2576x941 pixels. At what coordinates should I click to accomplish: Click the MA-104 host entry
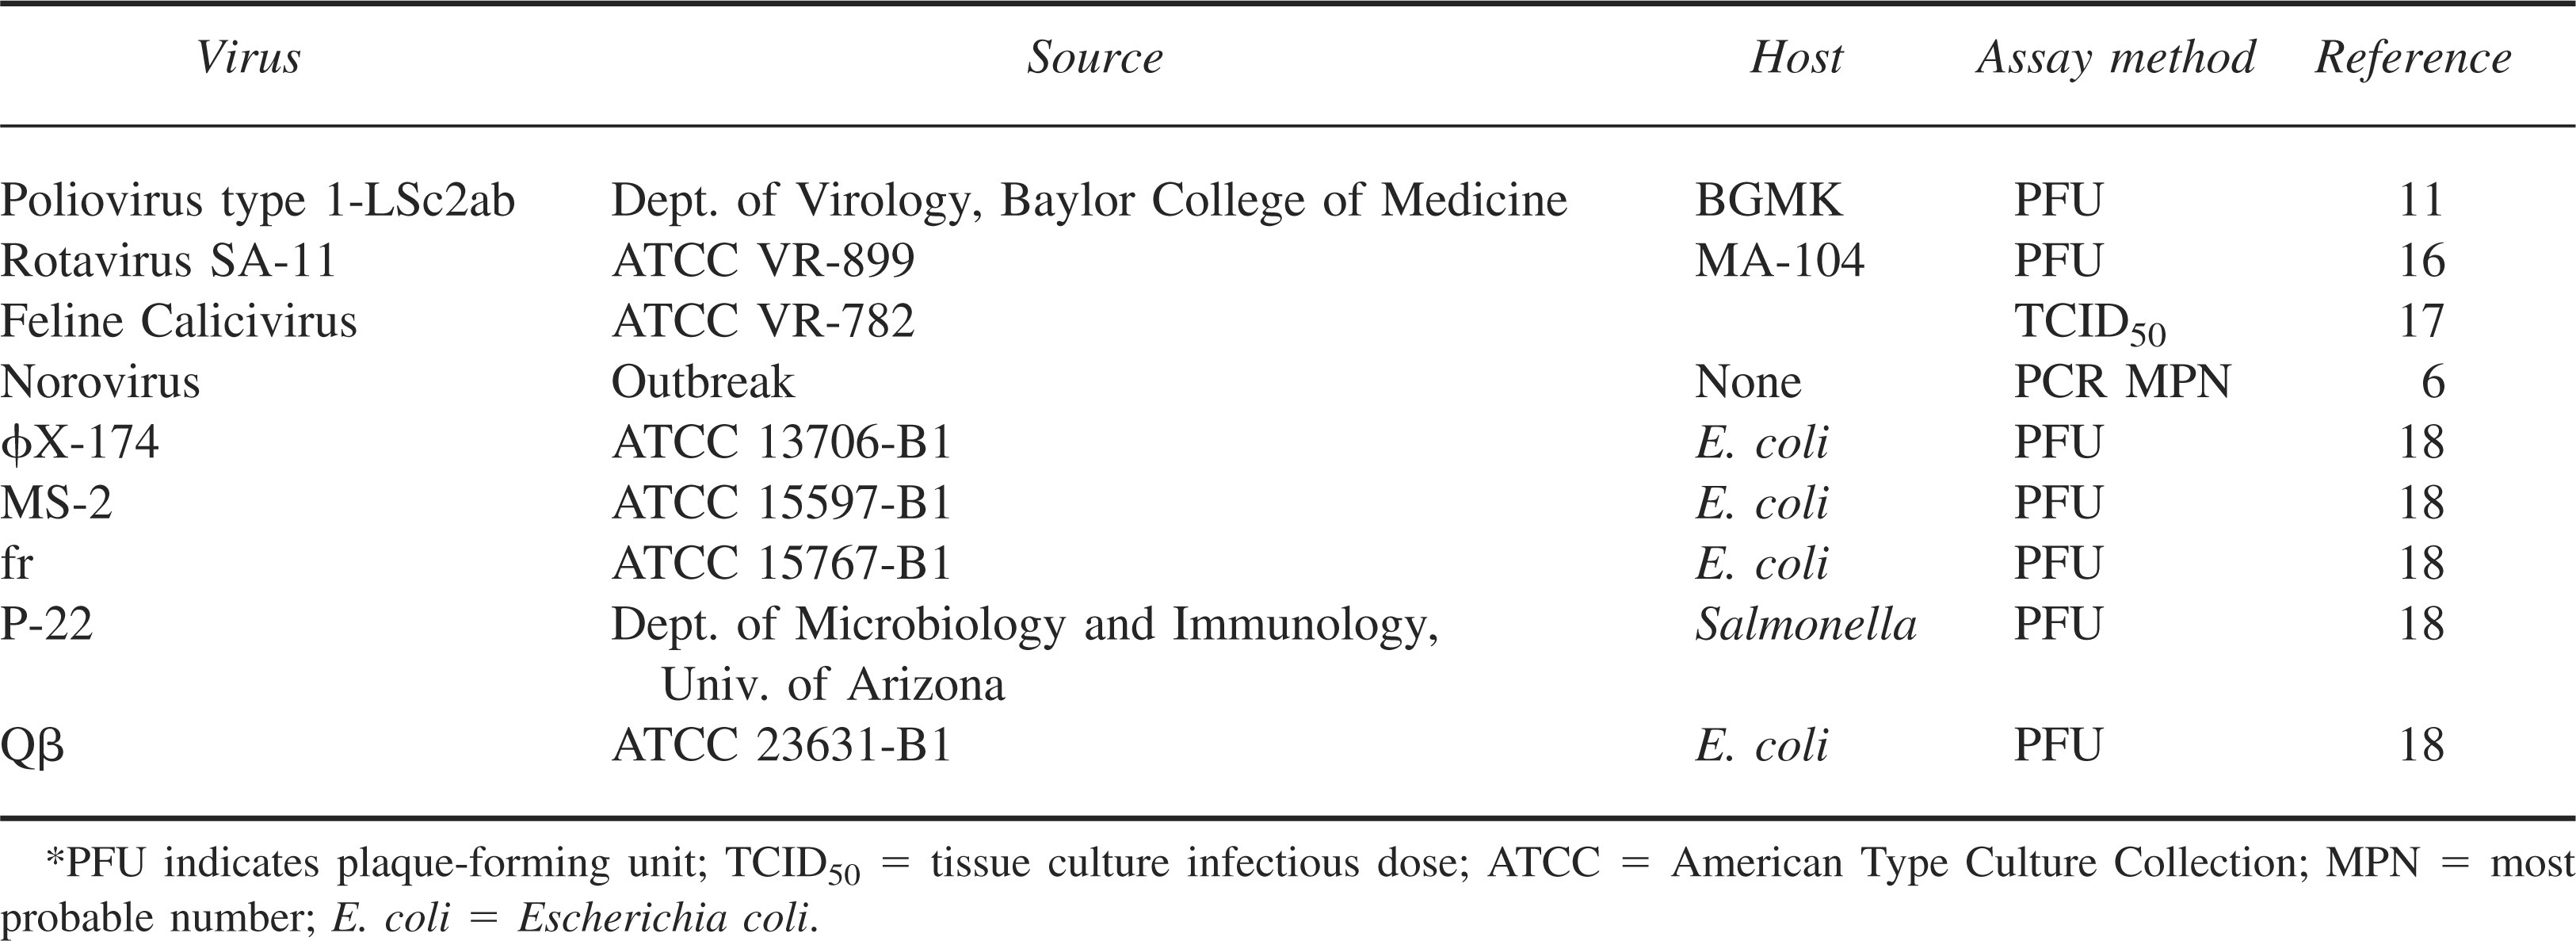click(x=1780, y=261)
